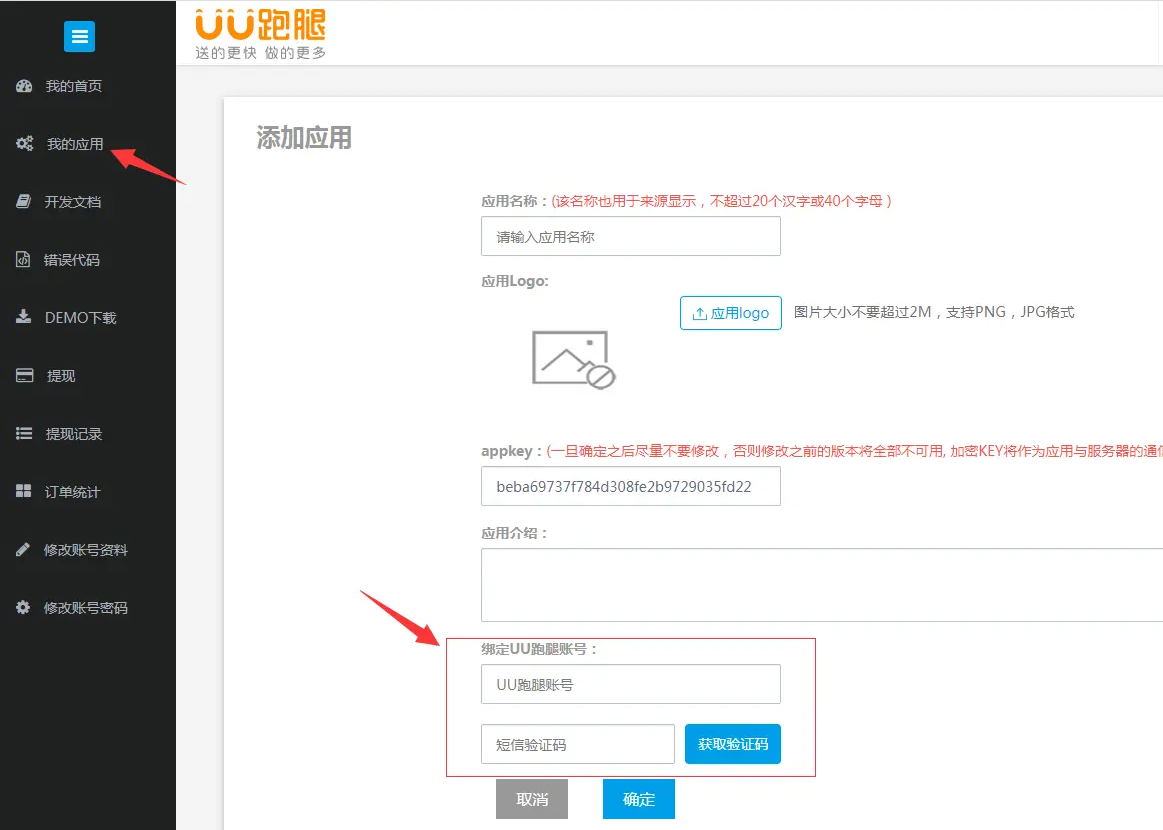
Task: Click the 应用名称 field label
Action: click(515, 201)
